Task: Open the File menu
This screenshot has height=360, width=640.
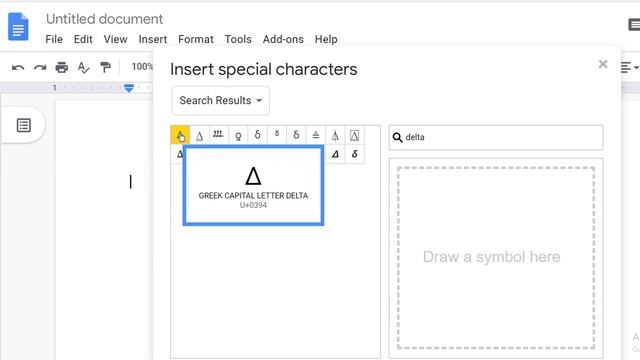Action: 54,39
